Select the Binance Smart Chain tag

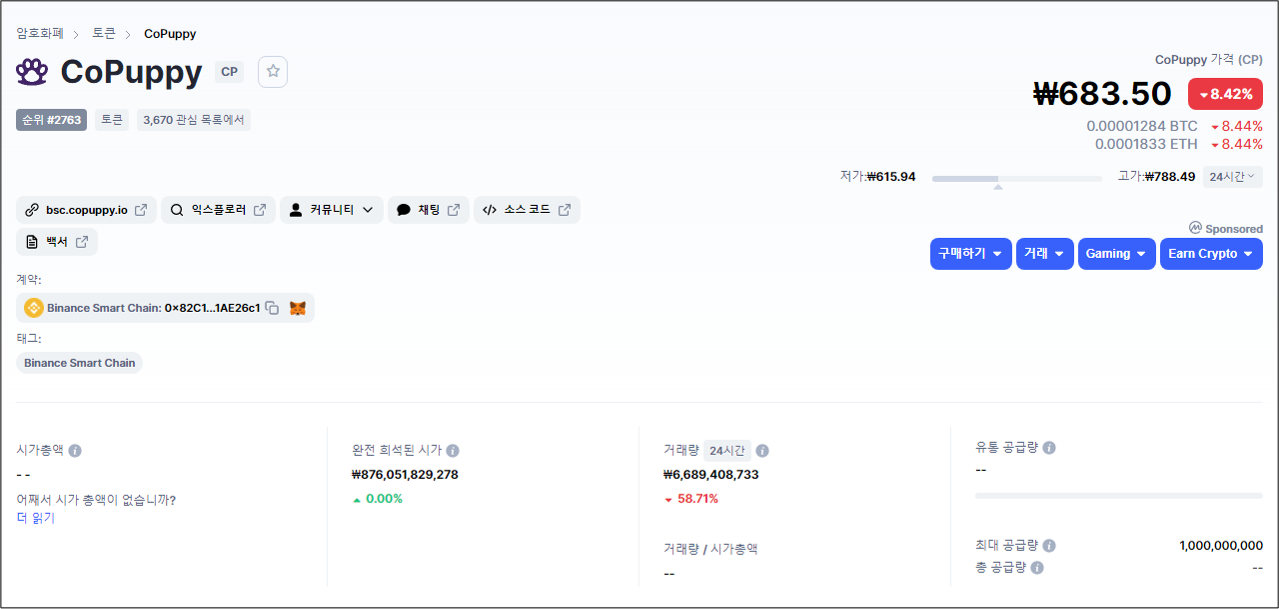(x=80, y=363)
